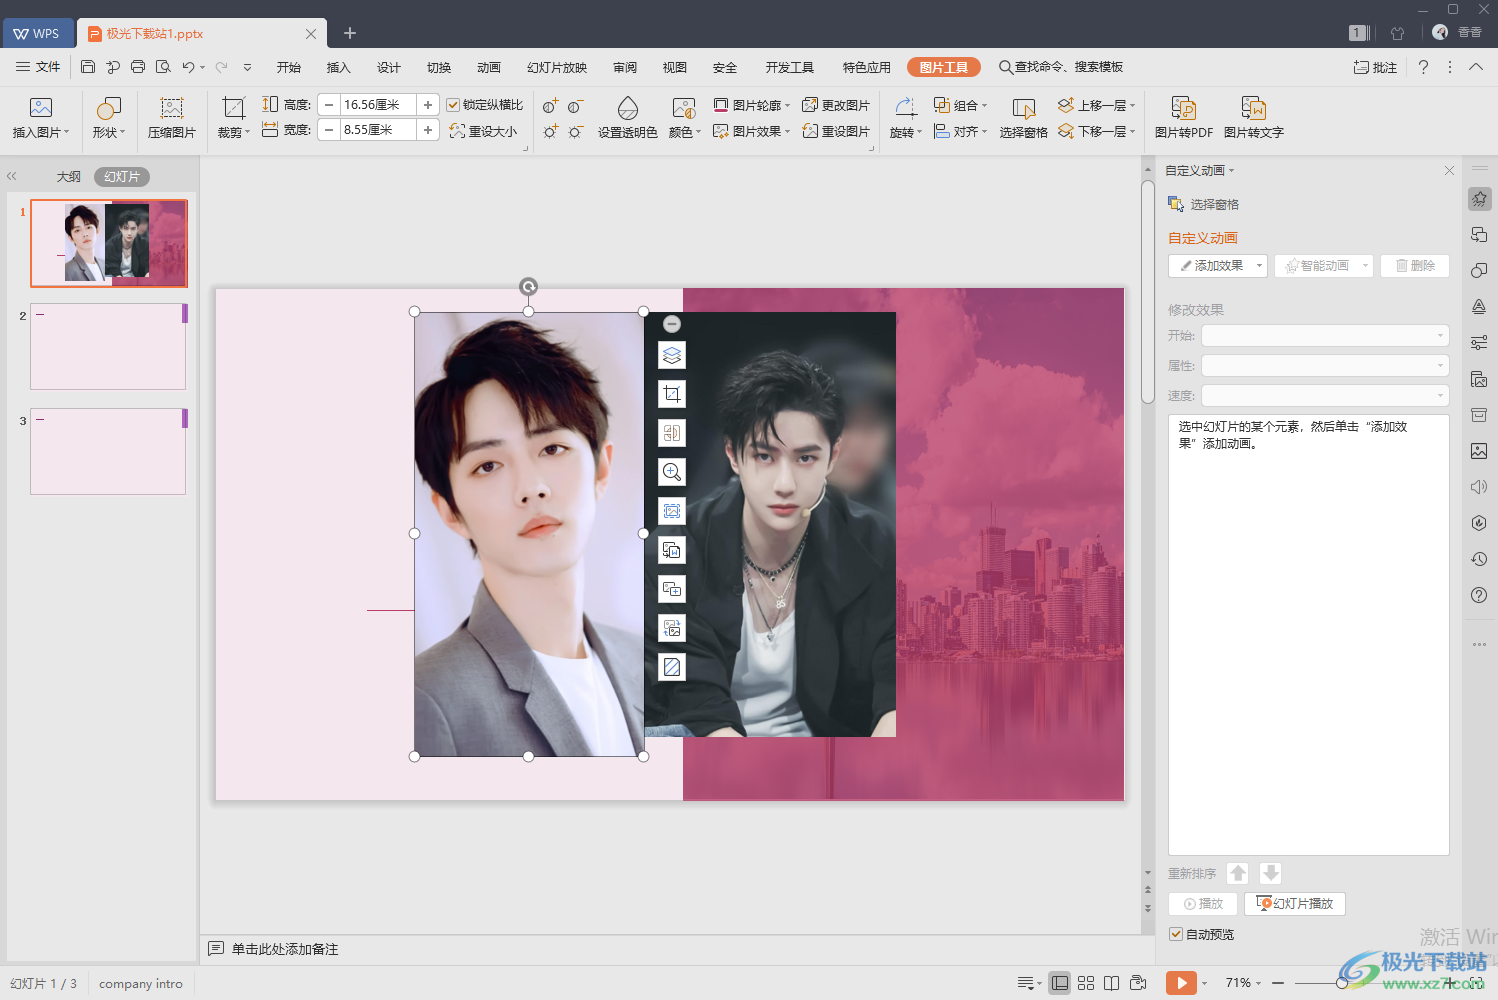Expand Bring Forward dropdown arrow

[1132, 105]
